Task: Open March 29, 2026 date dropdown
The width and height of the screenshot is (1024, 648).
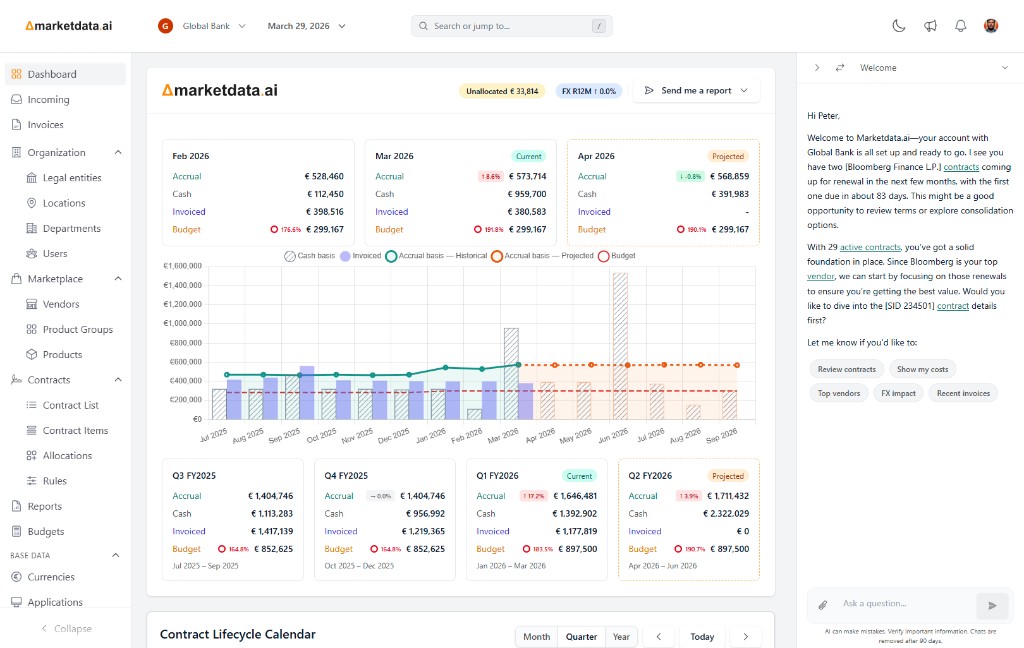Action: (306, 26)
